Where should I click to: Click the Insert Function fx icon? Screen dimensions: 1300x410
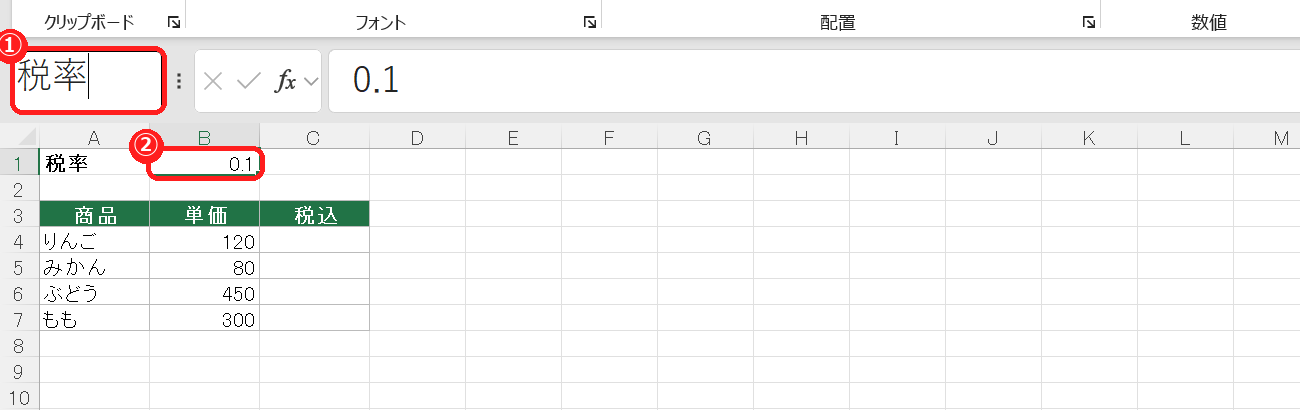click(x=286, y=82)
